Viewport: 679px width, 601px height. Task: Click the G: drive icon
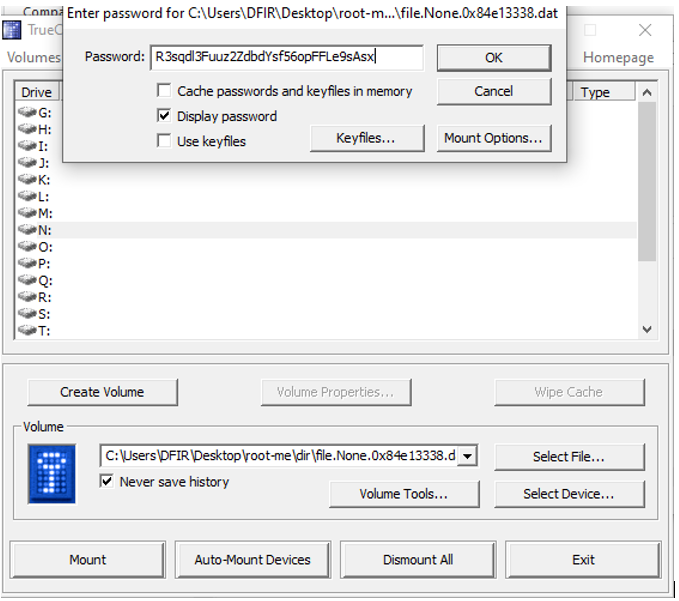point(27,113)
